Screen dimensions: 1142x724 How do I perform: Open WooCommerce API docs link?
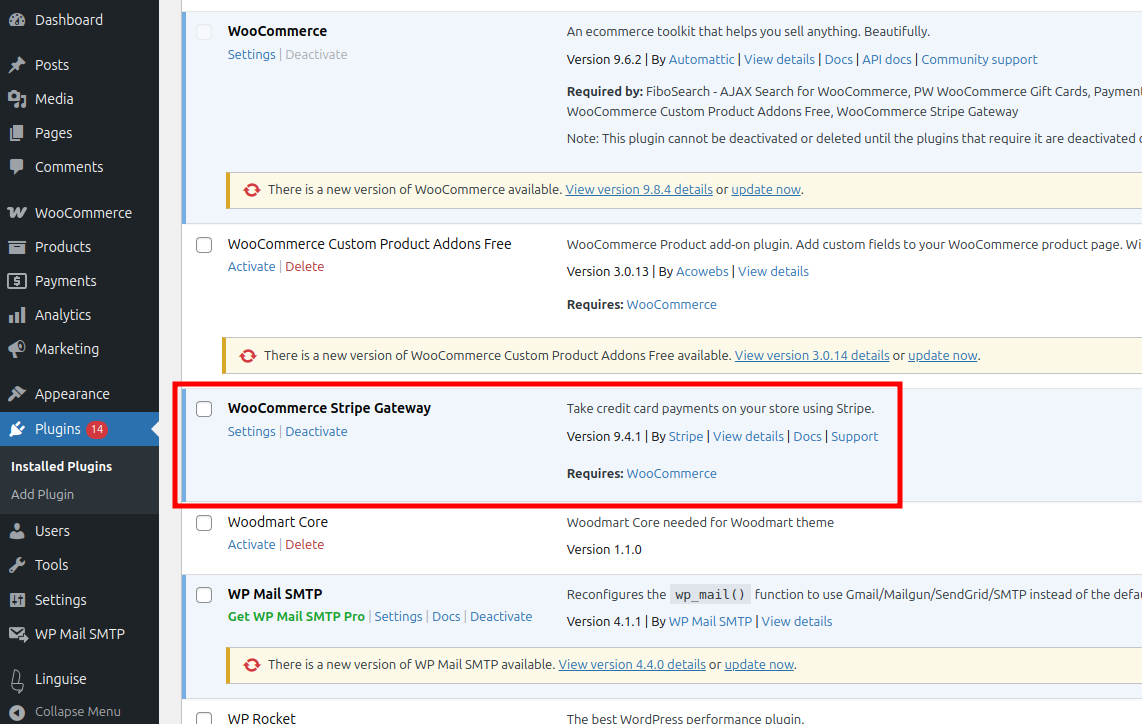pyautogui.click(x=887, y=60)
